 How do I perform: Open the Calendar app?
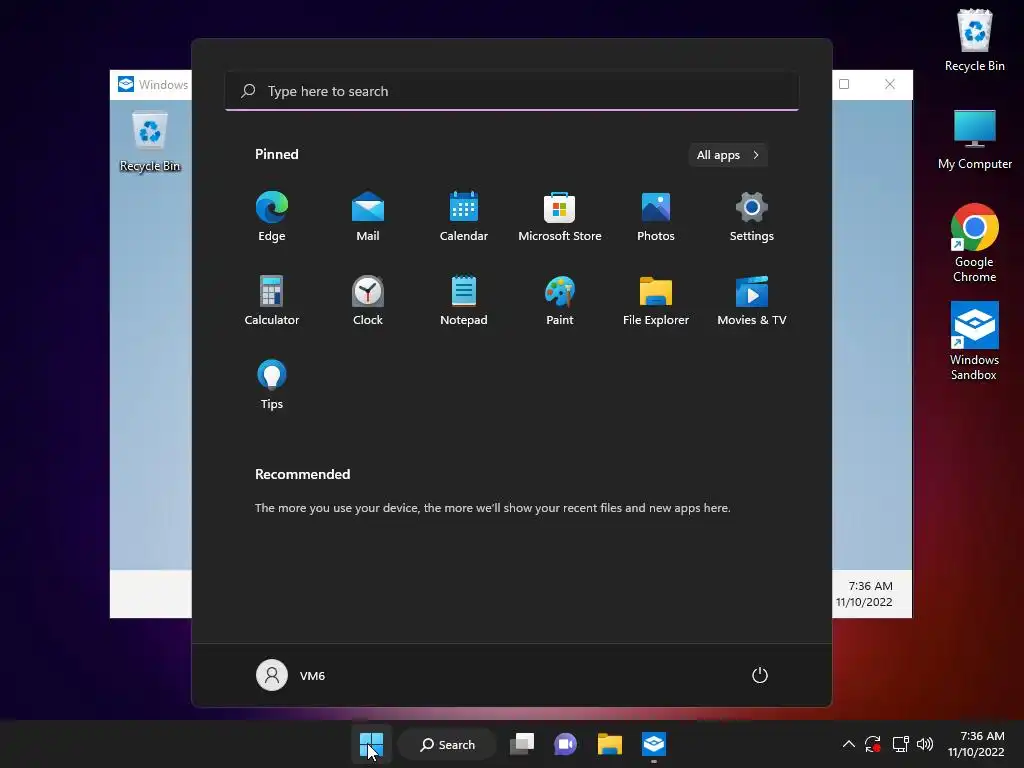click(464, 217)
